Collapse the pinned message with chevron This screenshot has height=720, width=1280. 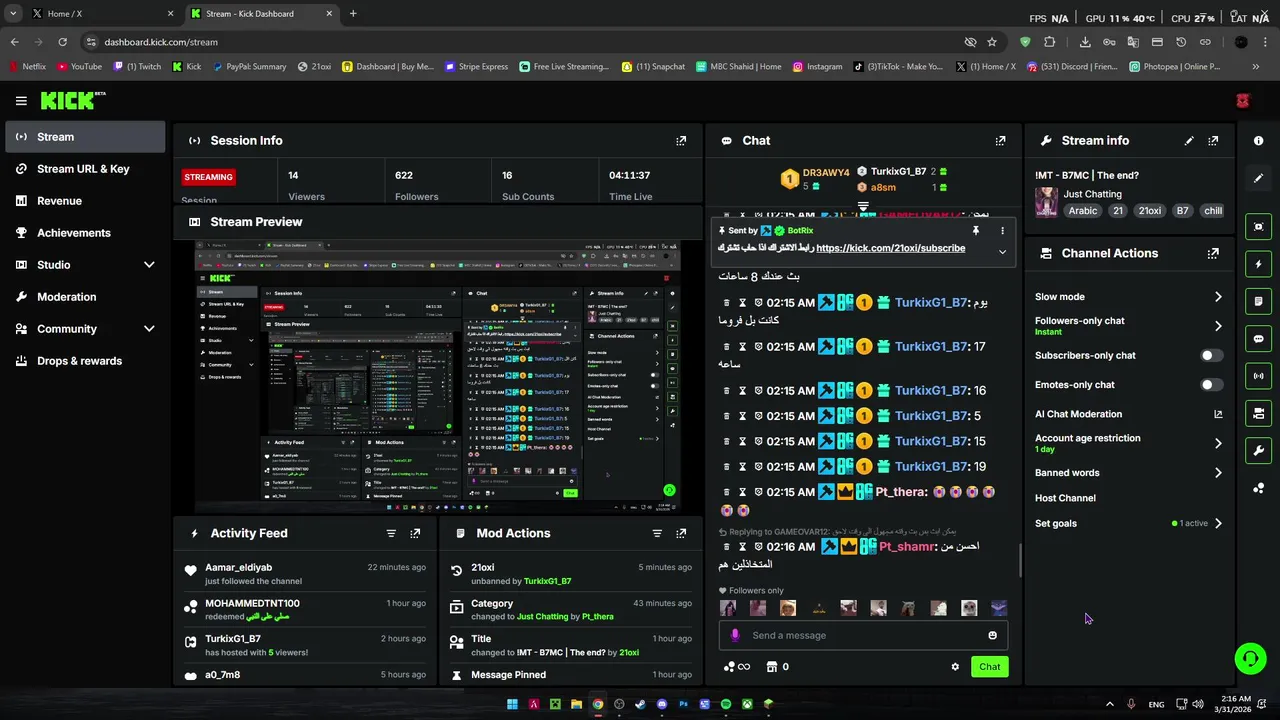(x=1002, y=252)
